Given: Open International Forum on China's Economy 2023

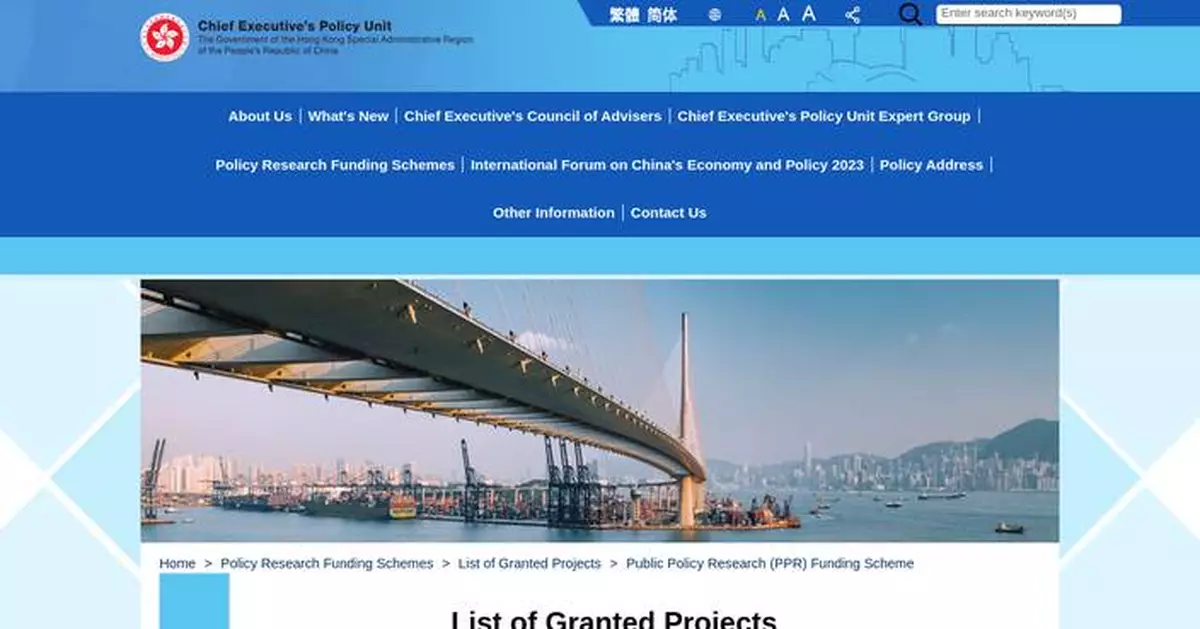Looking at the screenshot, I should [667, 165].
